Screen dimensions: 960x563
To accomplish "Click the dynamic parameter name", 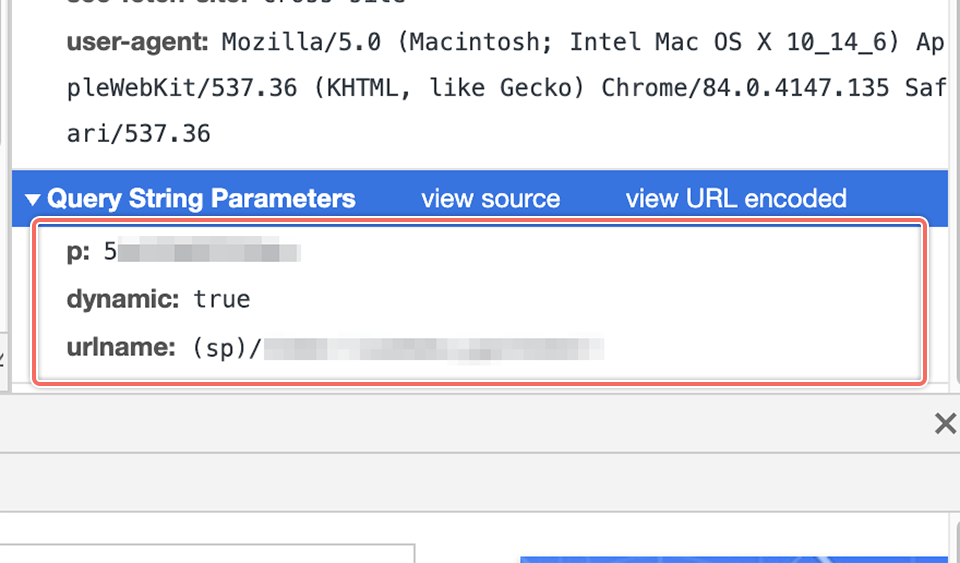I will pos(123,299).
